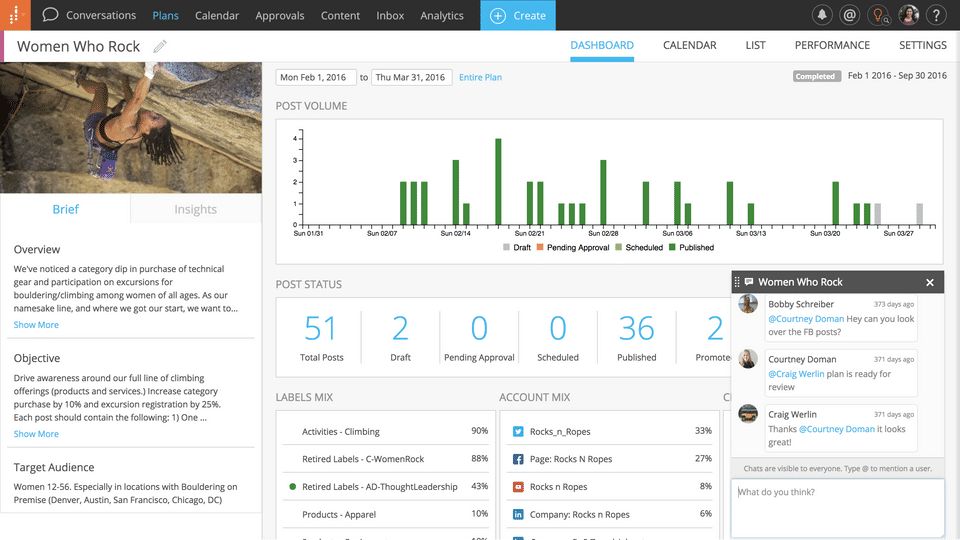Click the help question mark icon
Screen dimensions: 960x540
(936, 15)
